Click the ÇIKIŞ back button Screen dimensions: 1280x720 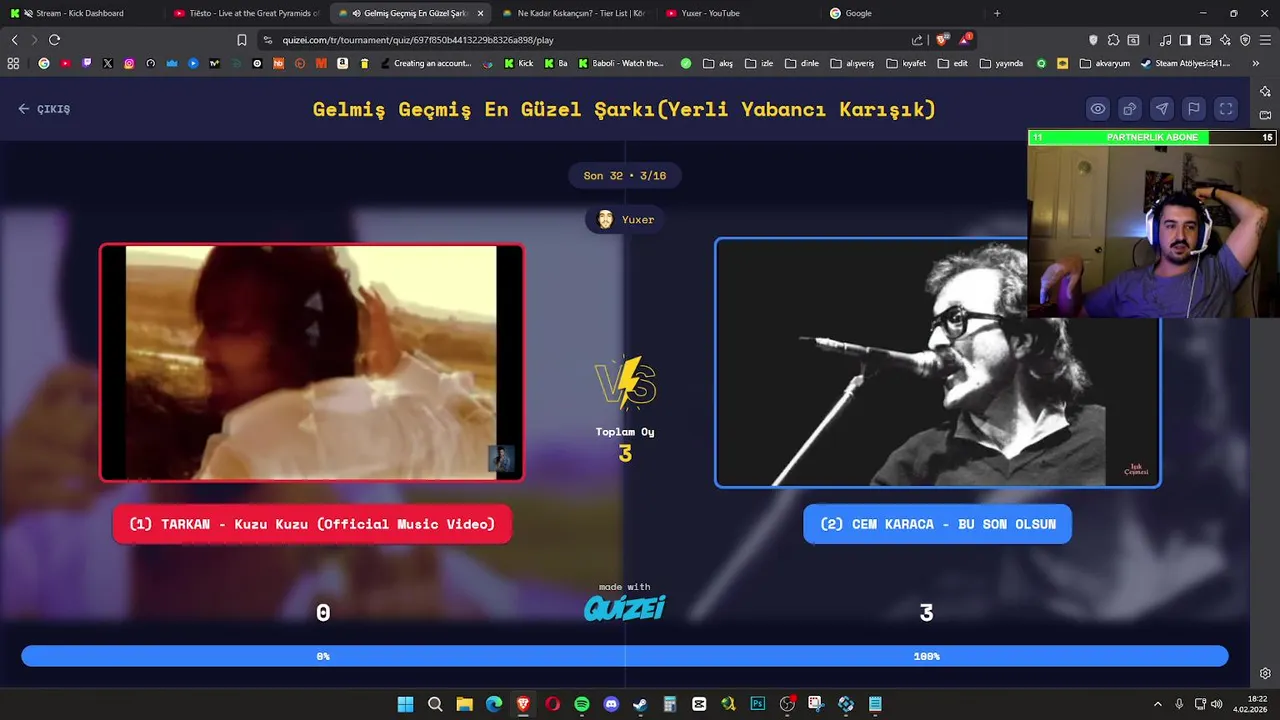(x=44, y=109)
